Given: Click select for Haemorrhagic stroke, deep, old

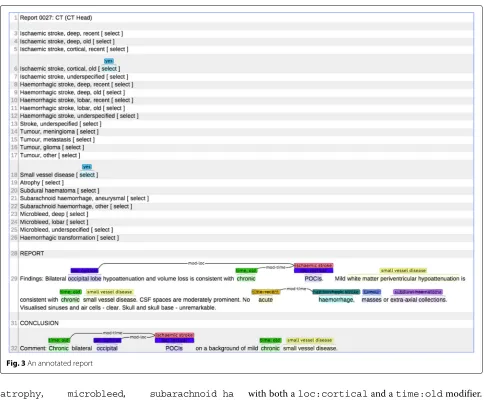Looking at the screenshot, I should pyautogui.click(x=114, y=92).
